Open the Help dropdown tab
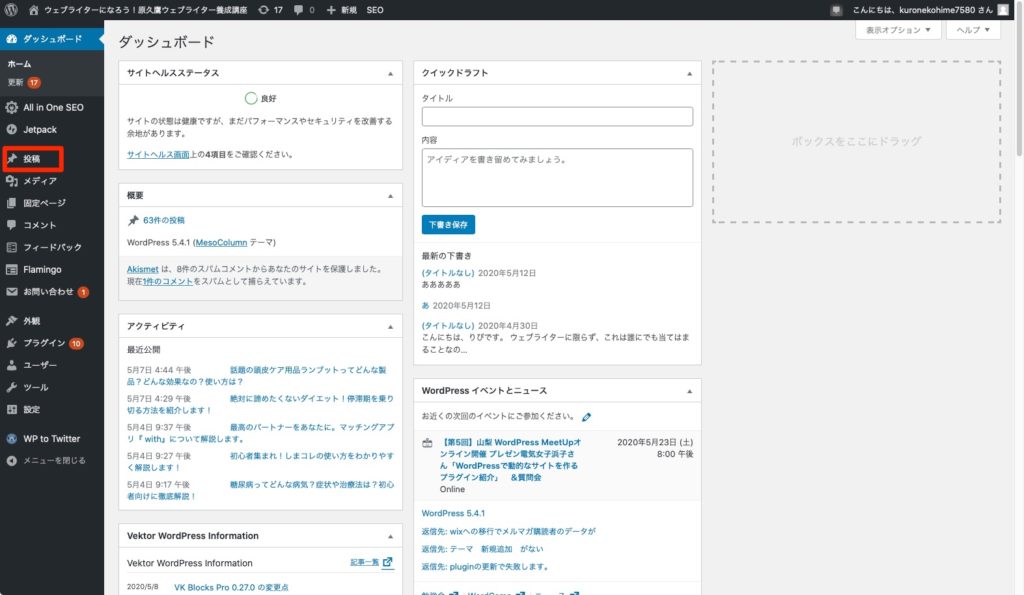The width and height of the screenshot is (1024, 595). coord(973,30)
